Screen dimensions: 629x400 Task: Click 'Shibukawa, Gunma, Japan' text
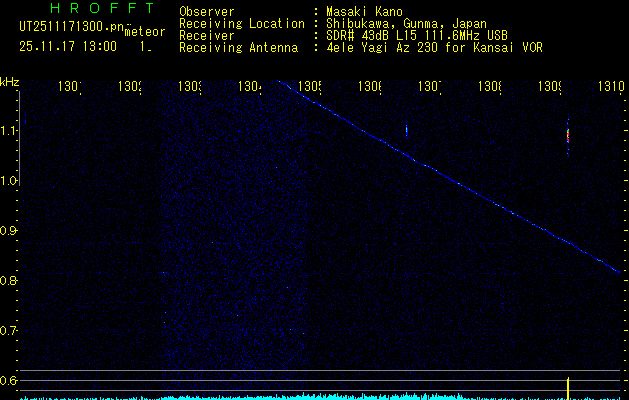click(406, 24)
